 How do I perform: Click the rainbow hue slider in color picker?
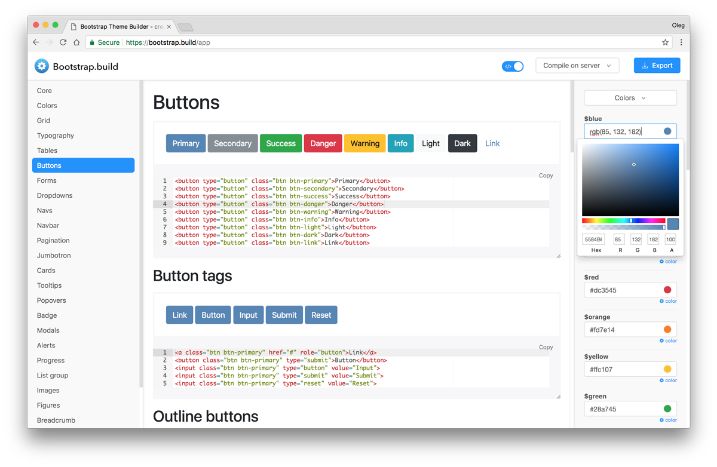click(x=623, y=220)
